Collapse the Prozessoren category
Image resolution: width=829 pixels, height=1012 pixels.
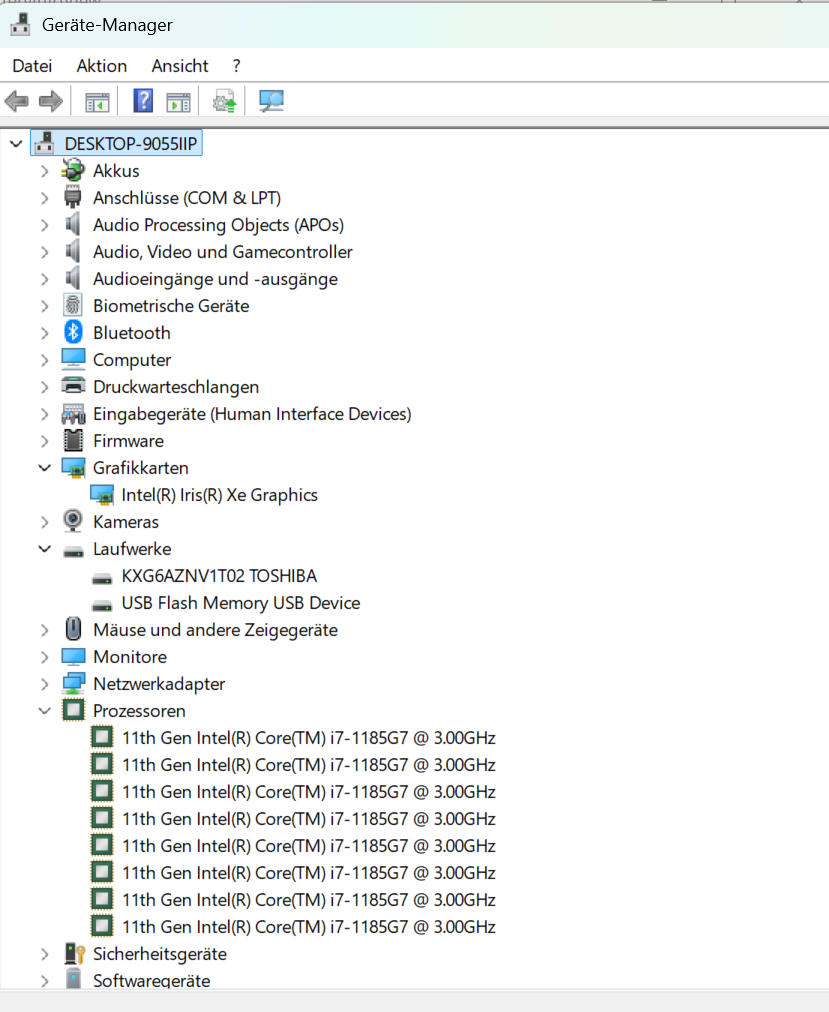[44, 711]
